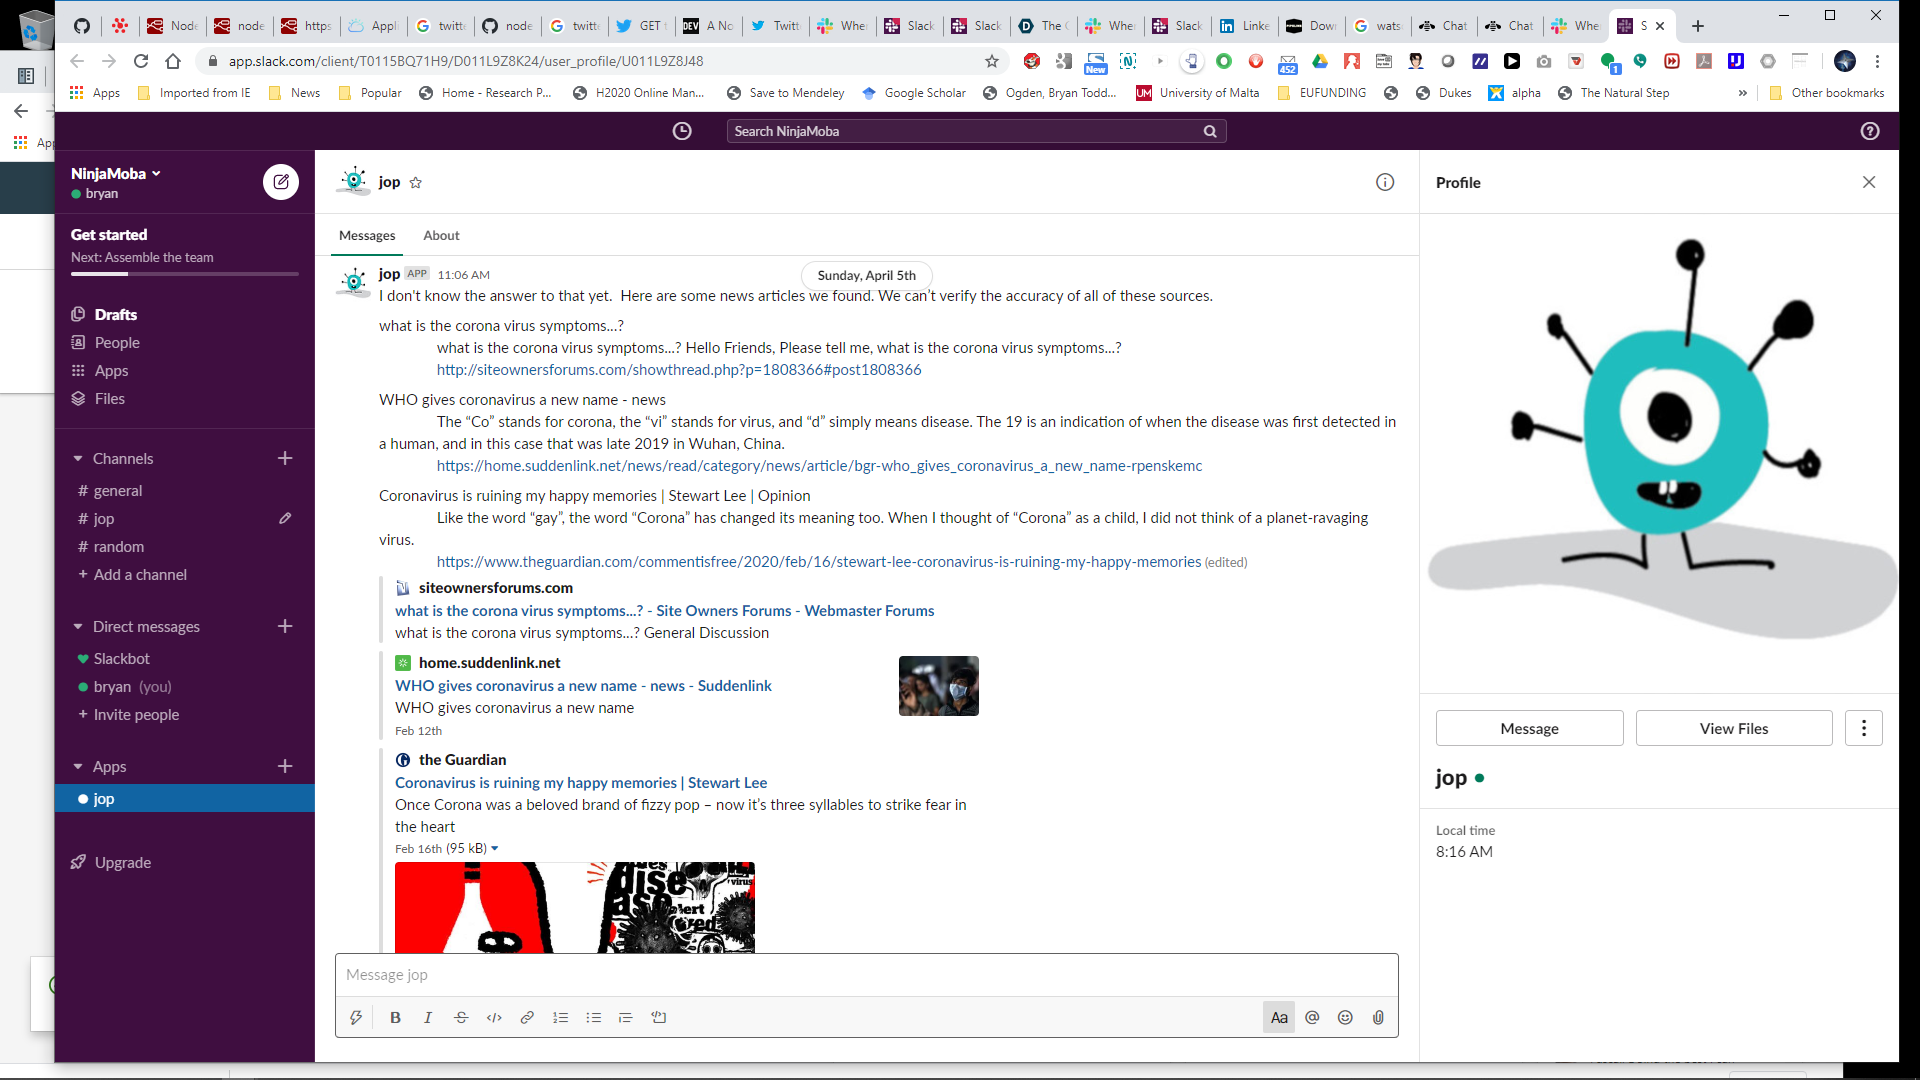
Task: Open the theguardian.com article link
Action: 818,562
